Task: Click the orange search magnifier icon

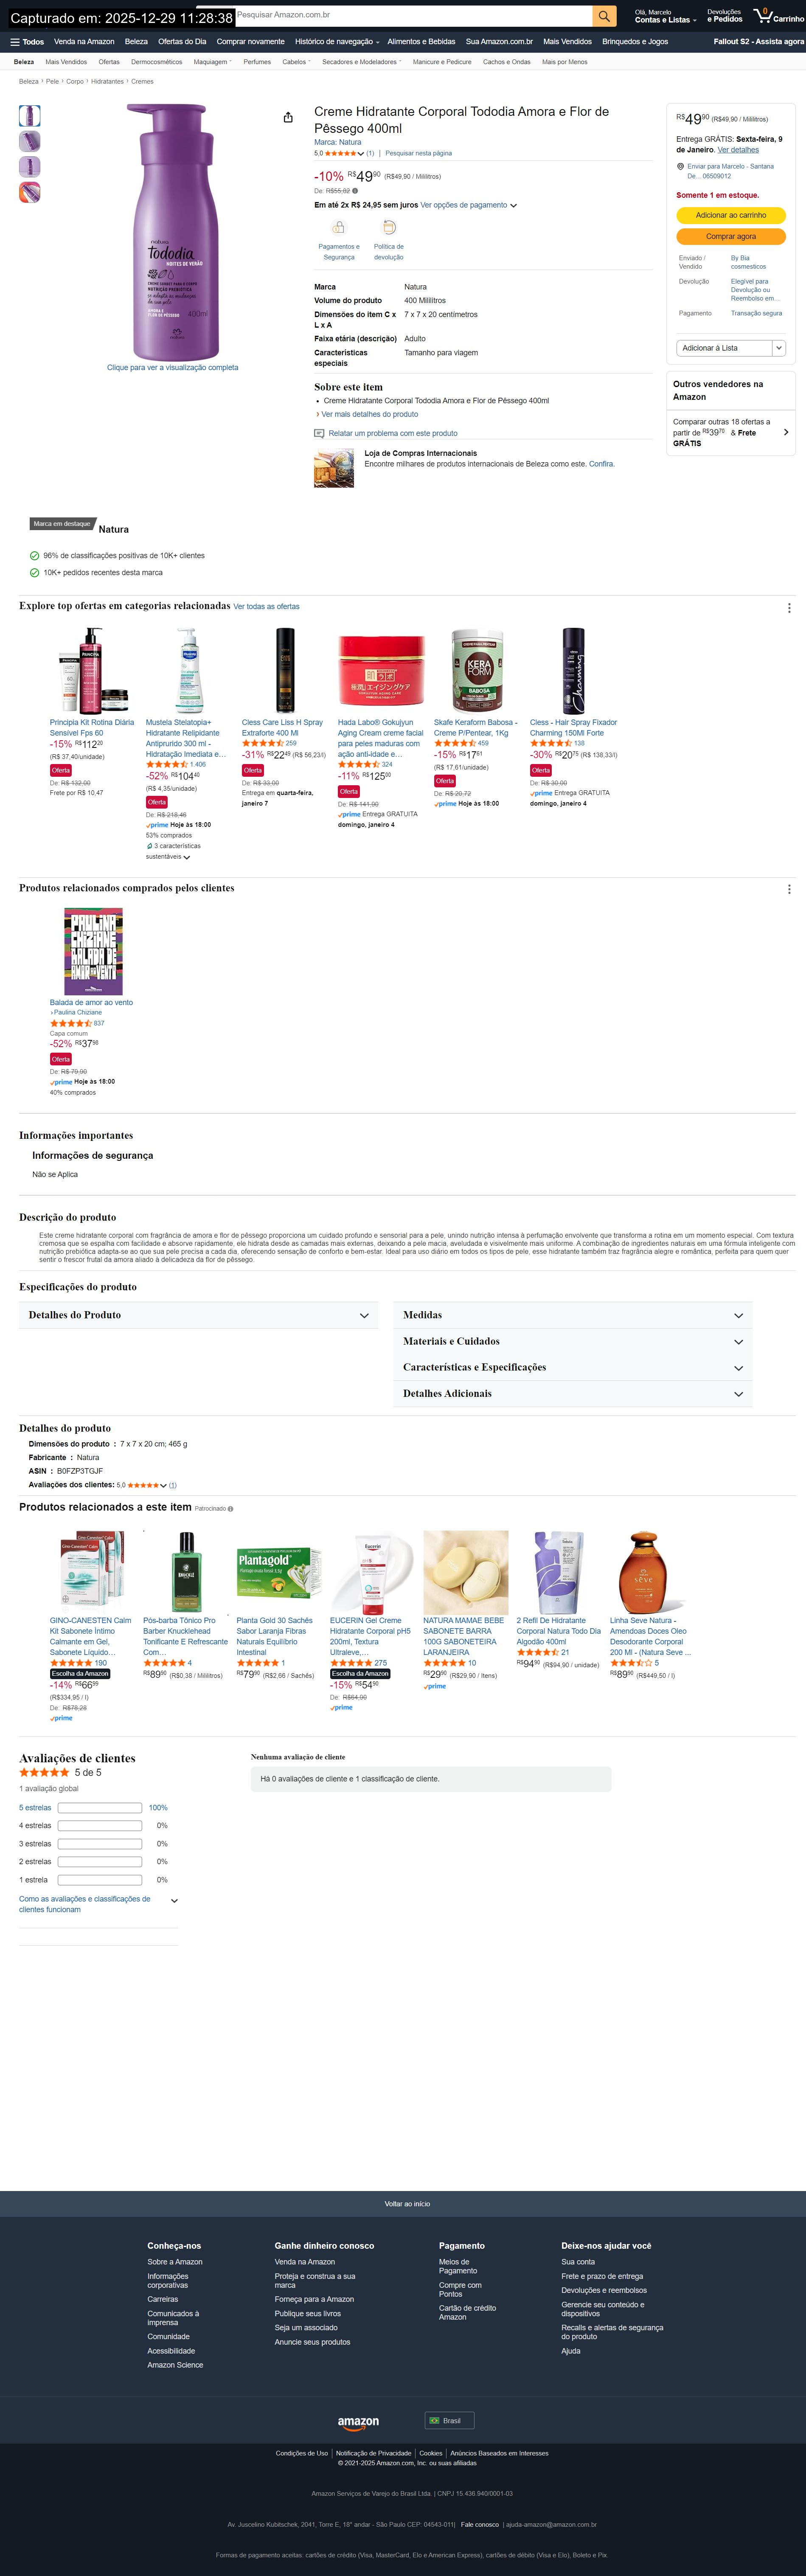Action: (x=604, y=16)
